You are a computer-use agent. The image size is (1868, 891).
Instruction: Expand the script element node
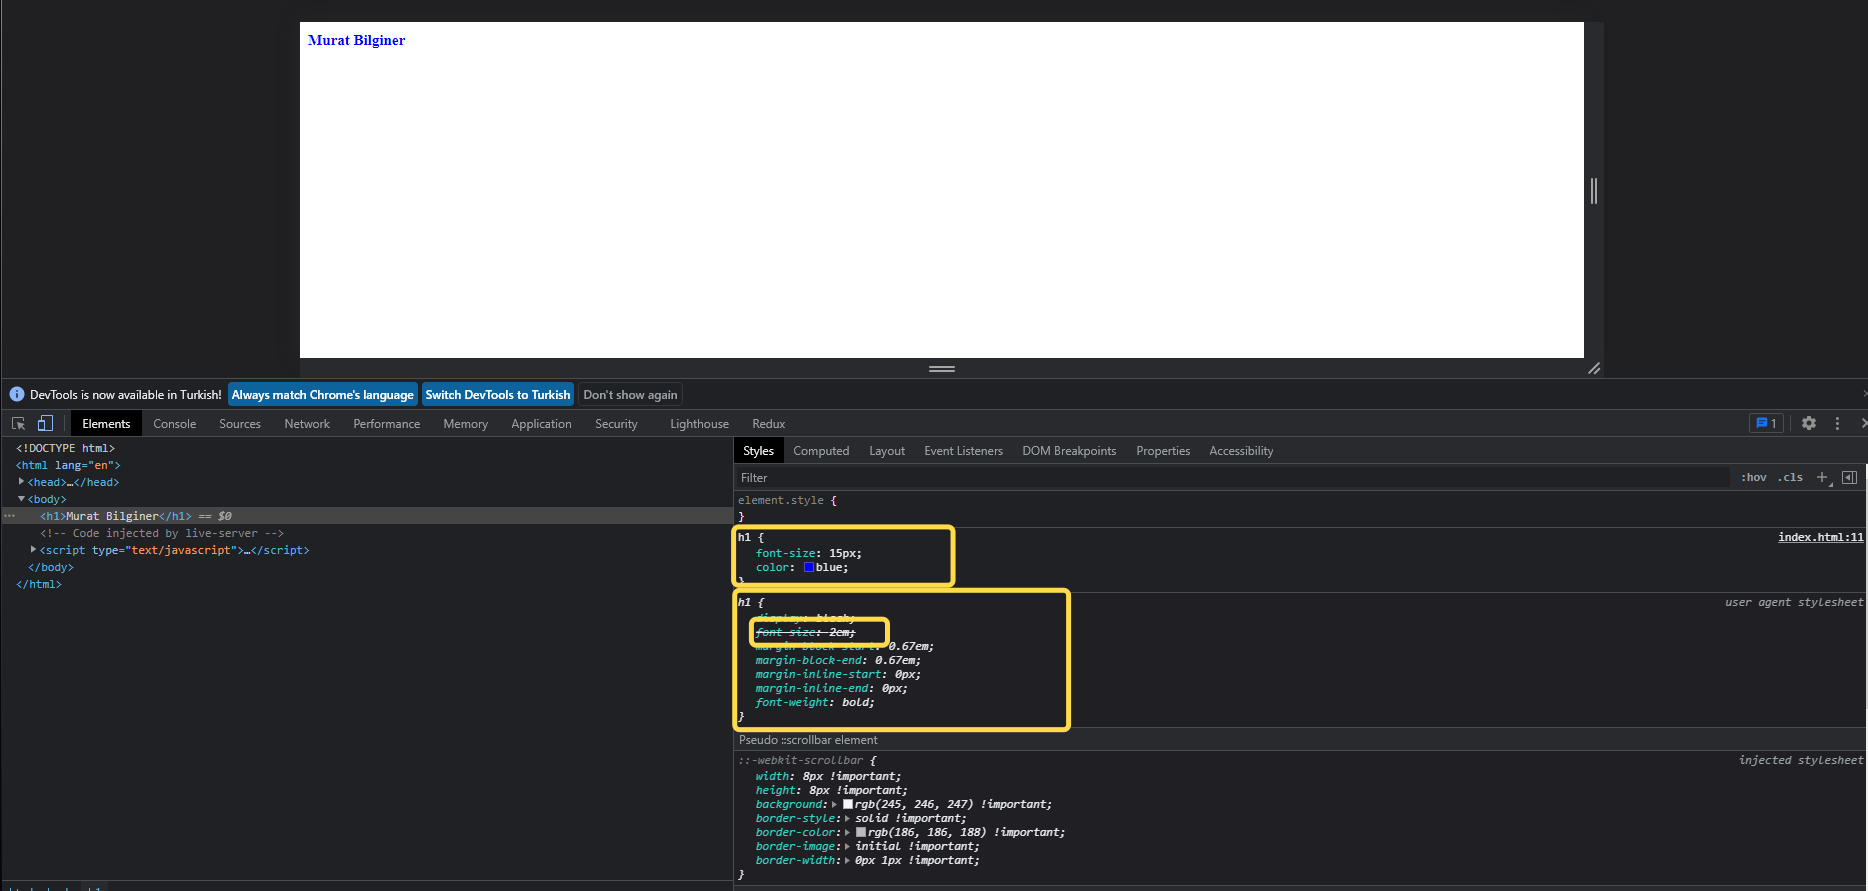click(33, 550)
